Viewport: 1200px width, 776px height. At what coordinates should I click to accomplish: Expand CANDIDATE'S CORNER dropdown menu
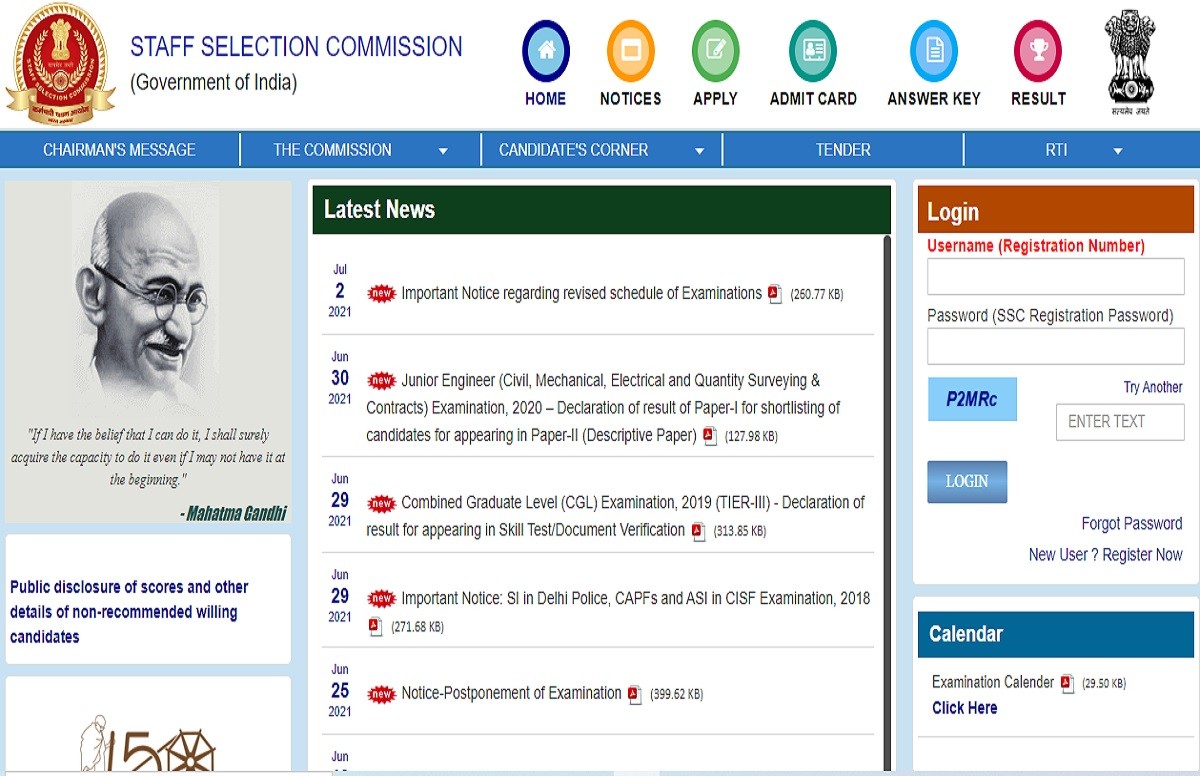point(699,151)
